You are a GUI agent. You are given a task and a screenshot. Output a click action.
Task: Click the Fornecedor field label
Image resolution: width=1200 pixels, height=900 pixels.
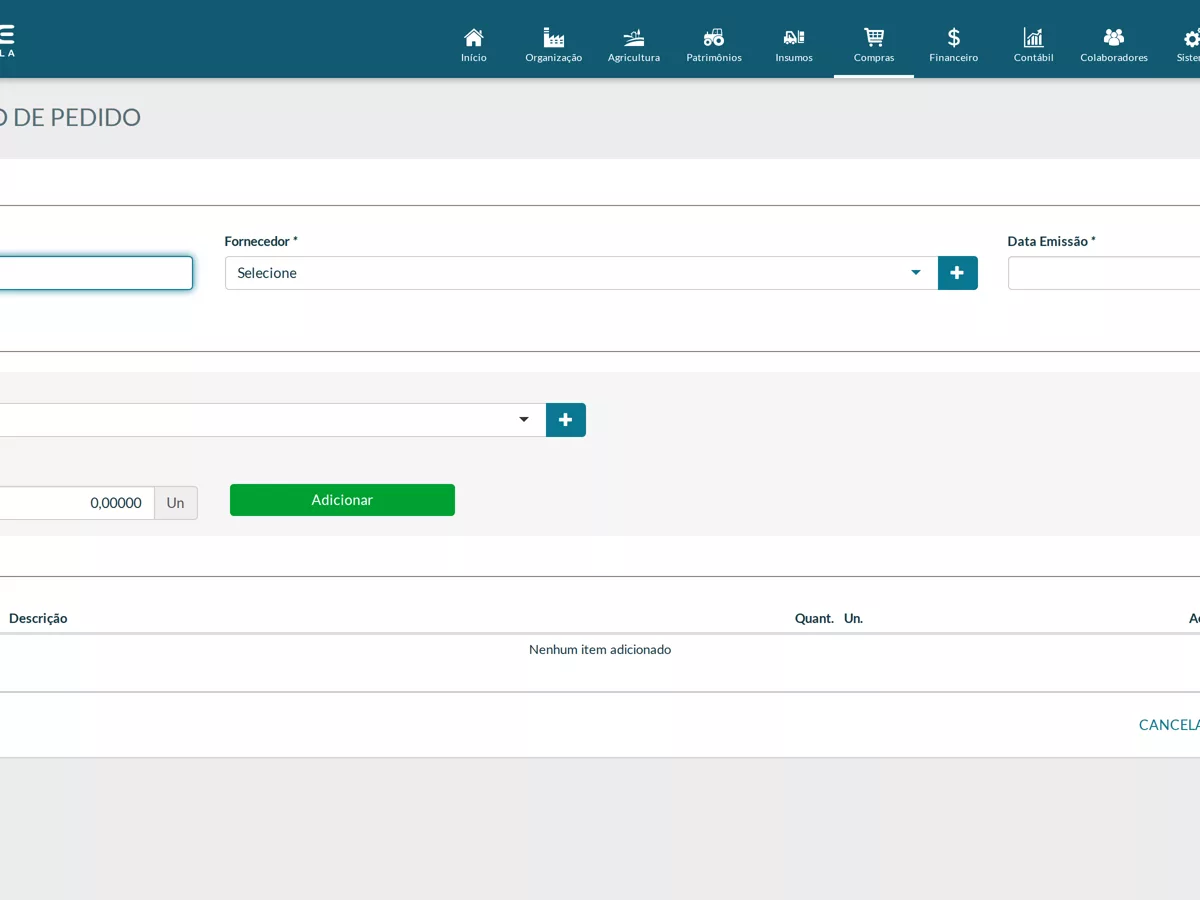(x=261, y=241)
